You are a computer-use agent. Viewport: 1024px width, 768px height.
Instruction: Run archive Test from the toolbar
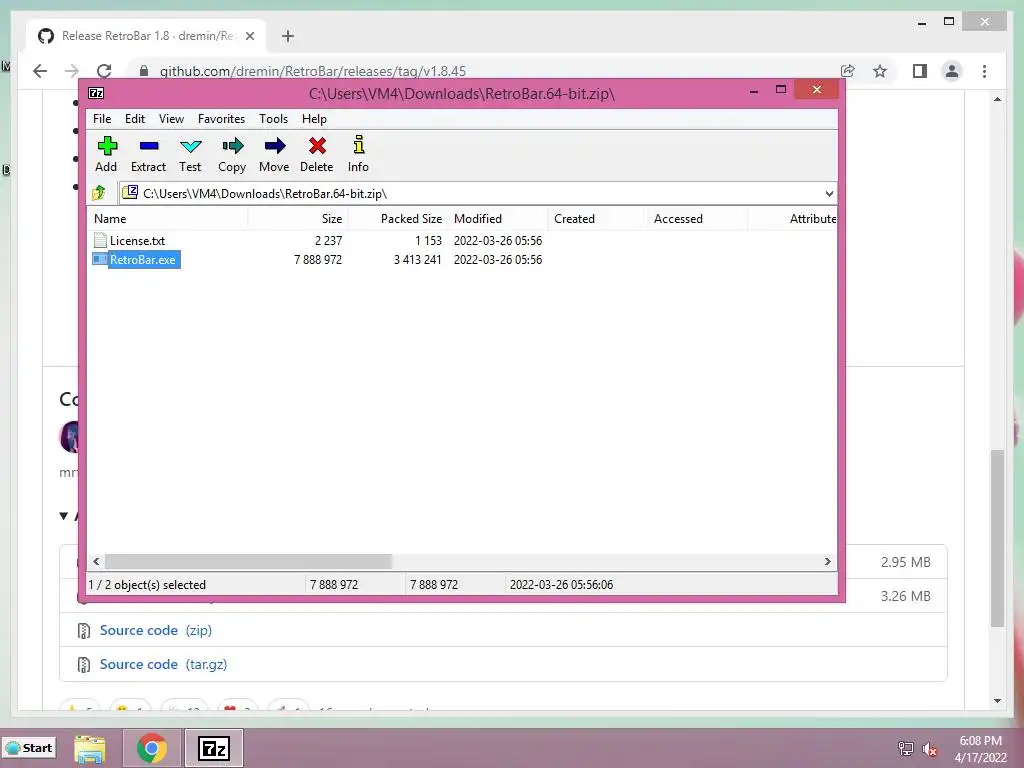[x=190, y=154]
